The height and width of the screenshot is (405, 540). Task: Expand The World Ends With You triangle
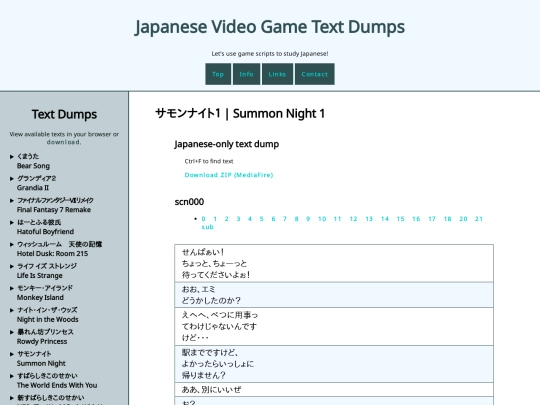pyautogui.click(x=12, y=376)
